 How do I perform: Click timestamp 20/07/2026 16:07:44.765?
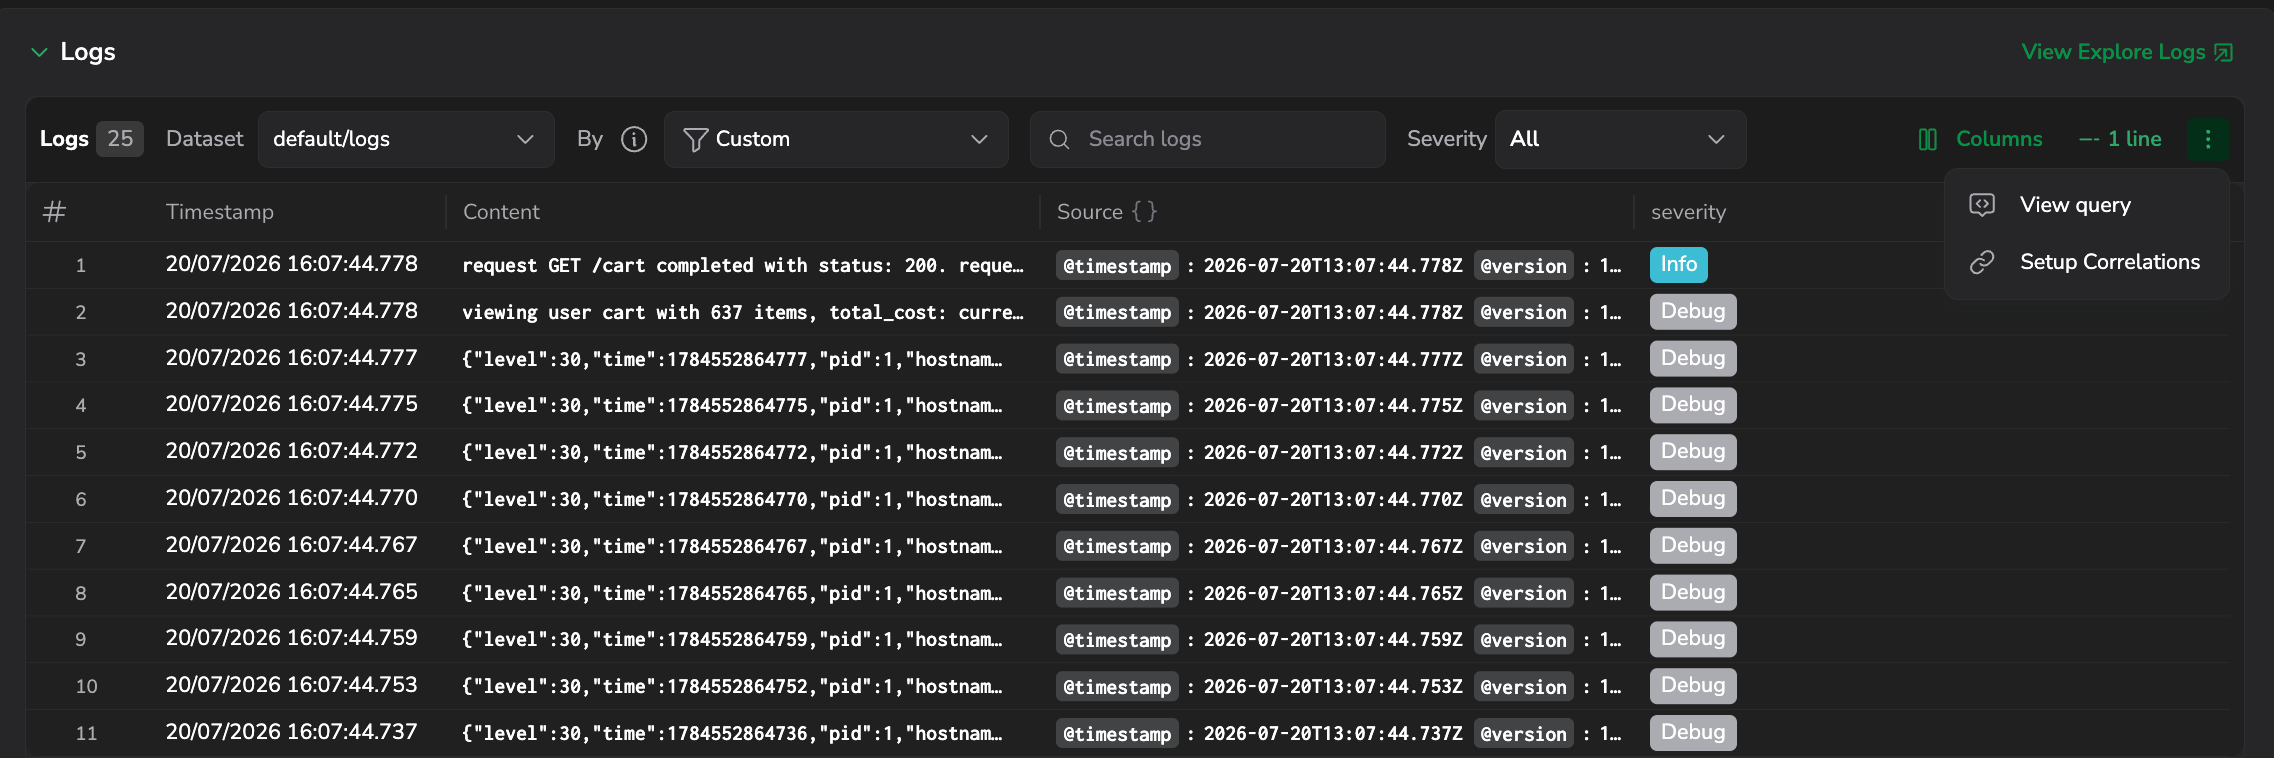tap(292, 592)
